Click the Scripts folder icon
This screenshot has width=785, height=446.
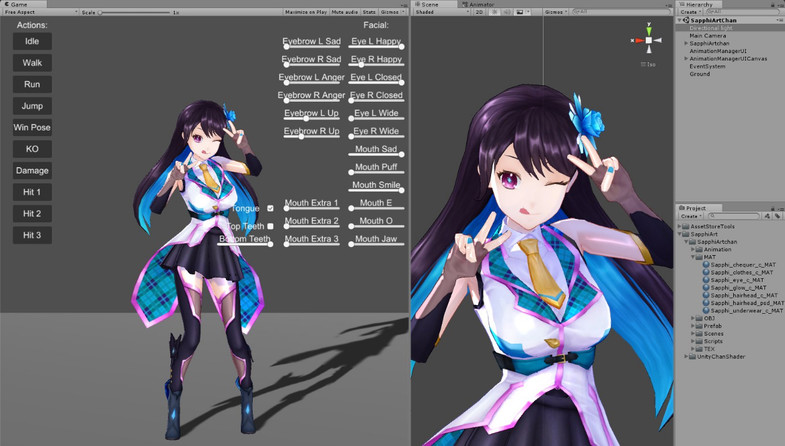699,341
